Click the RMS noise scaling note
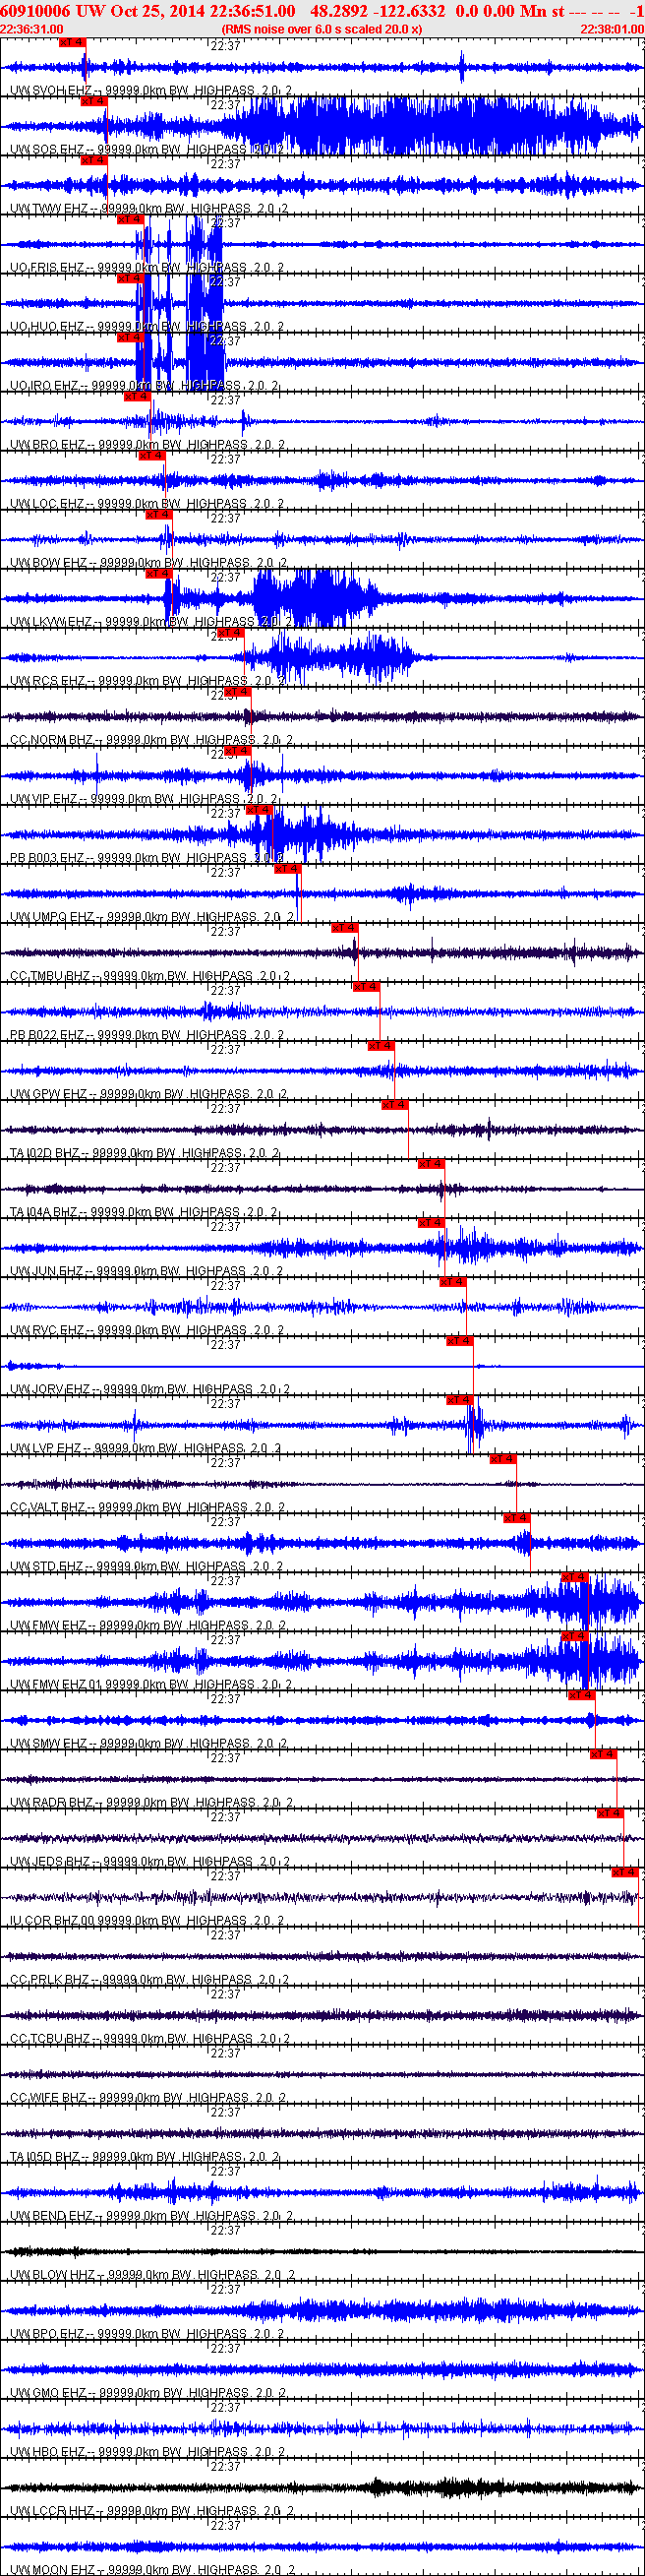This screenshot has width=645, height=2576. click(321, 29)
